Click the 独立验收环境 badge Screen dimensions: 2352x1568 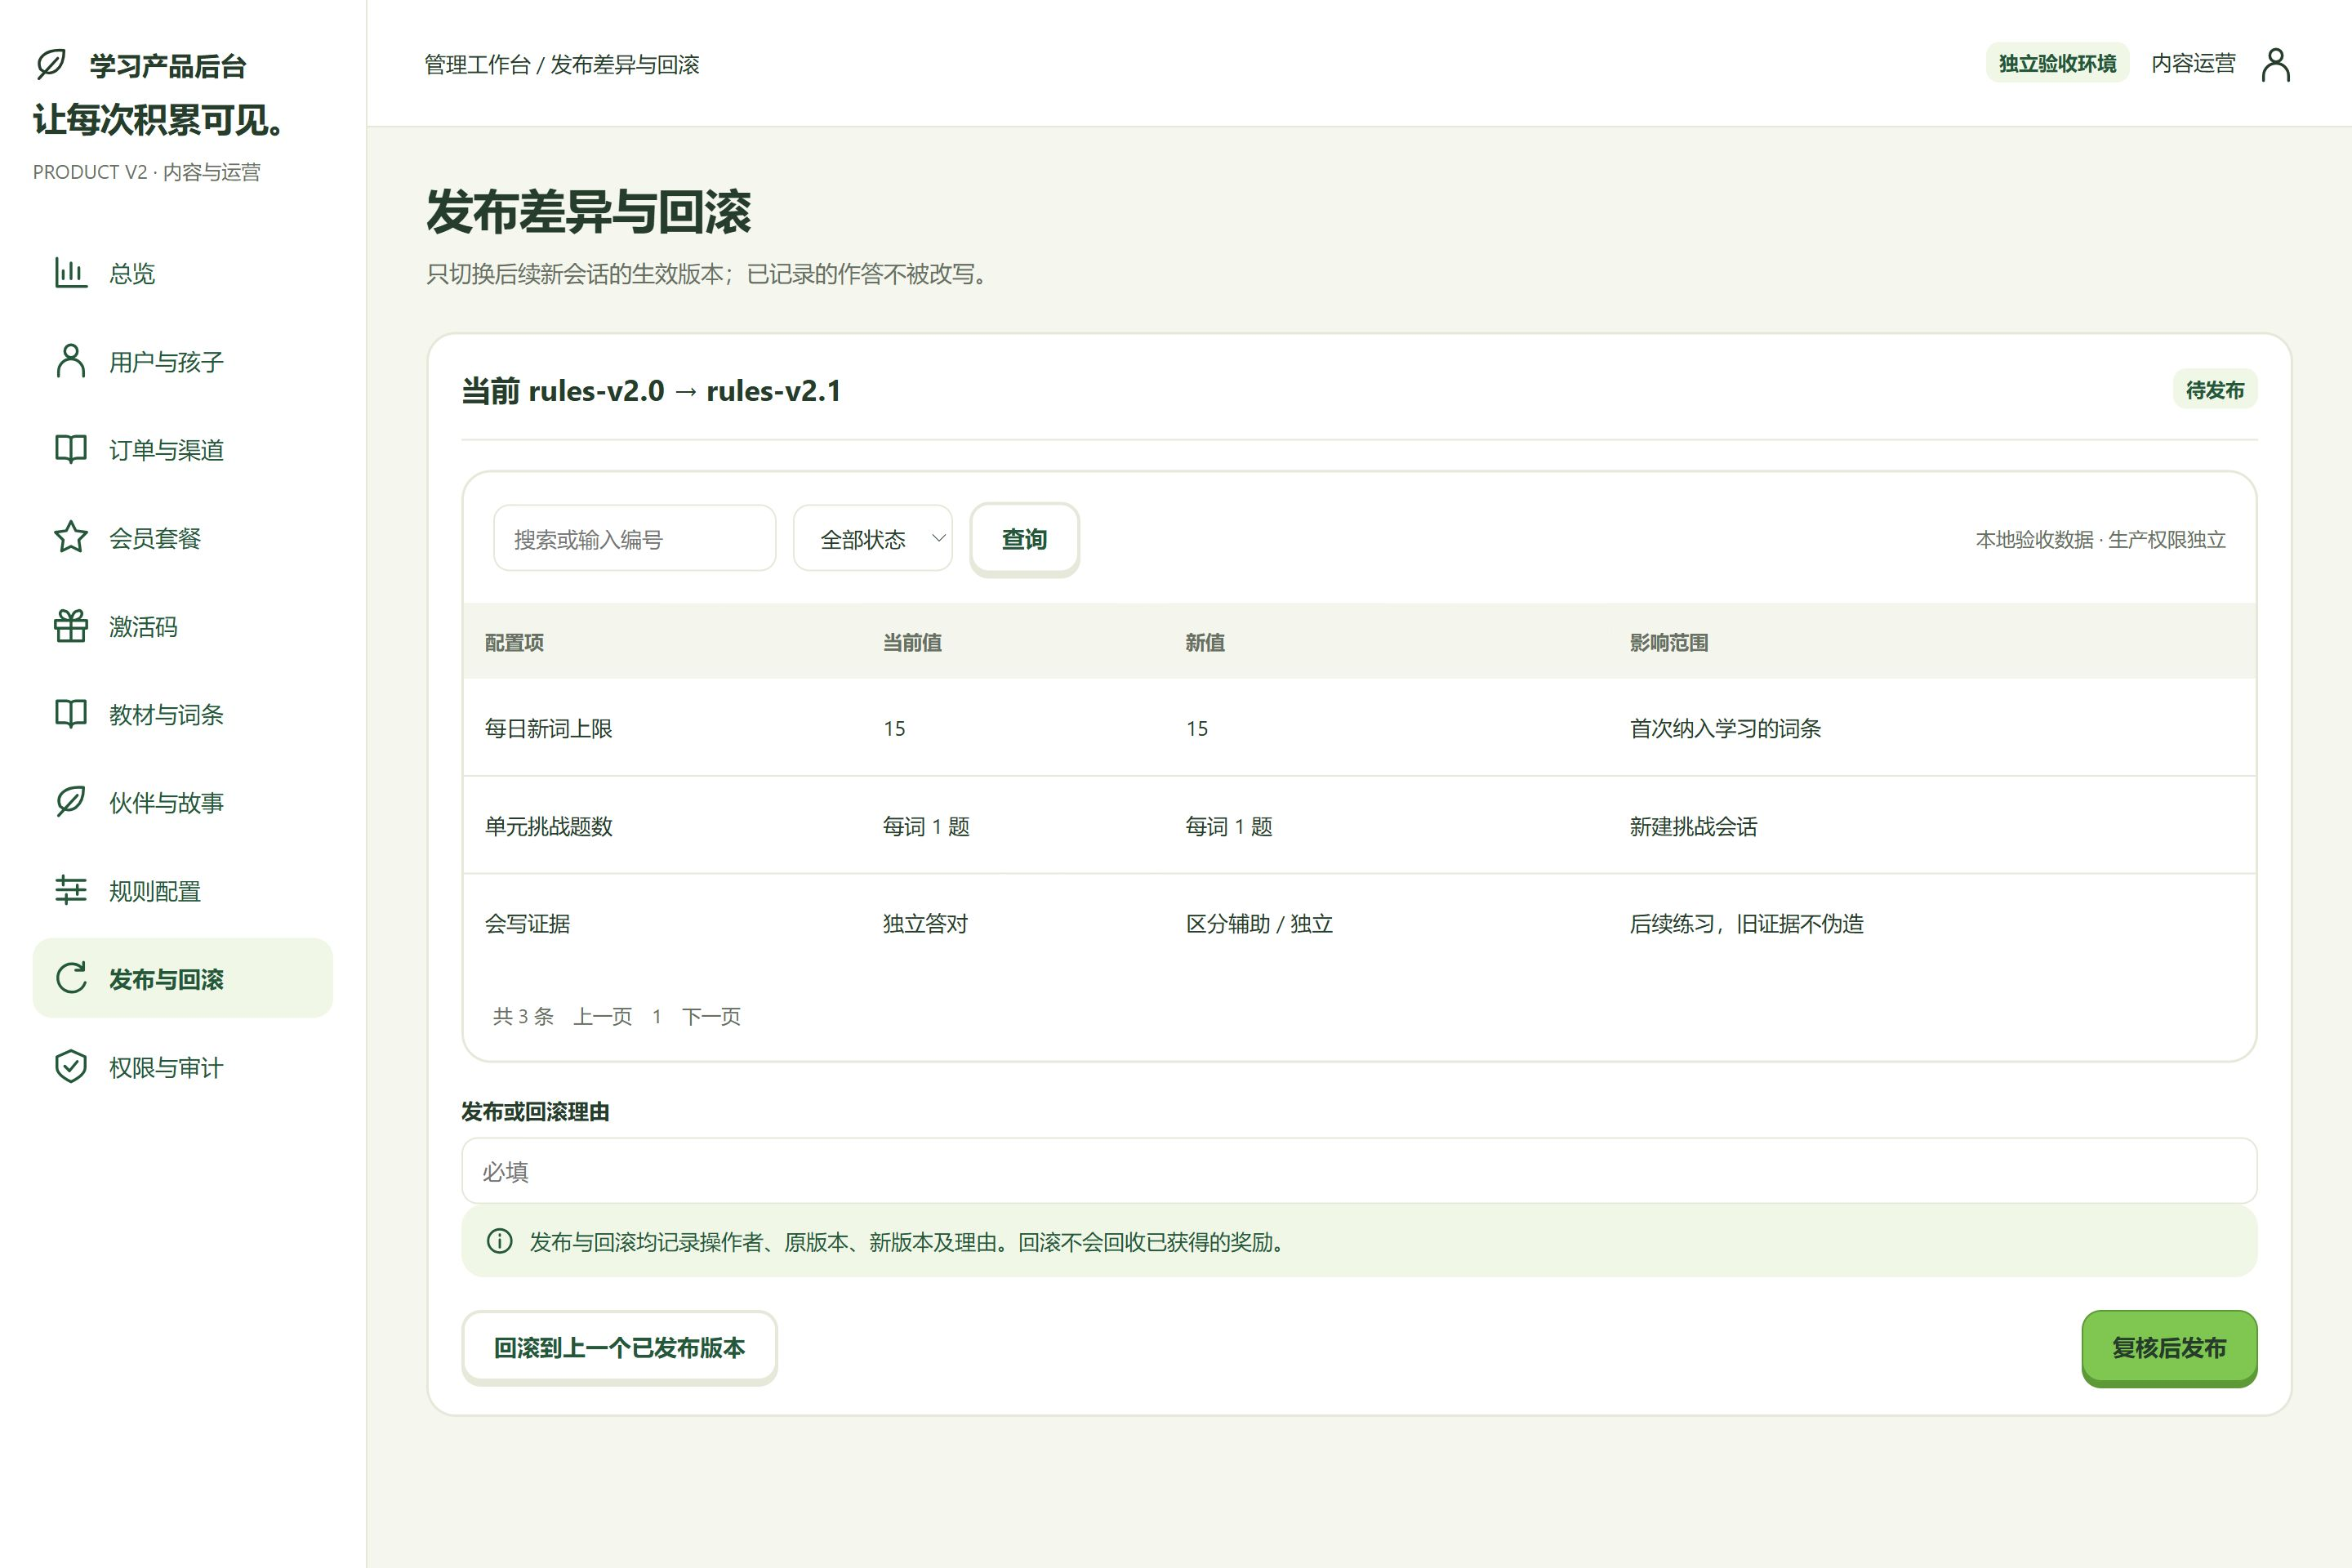(2057, 63)
